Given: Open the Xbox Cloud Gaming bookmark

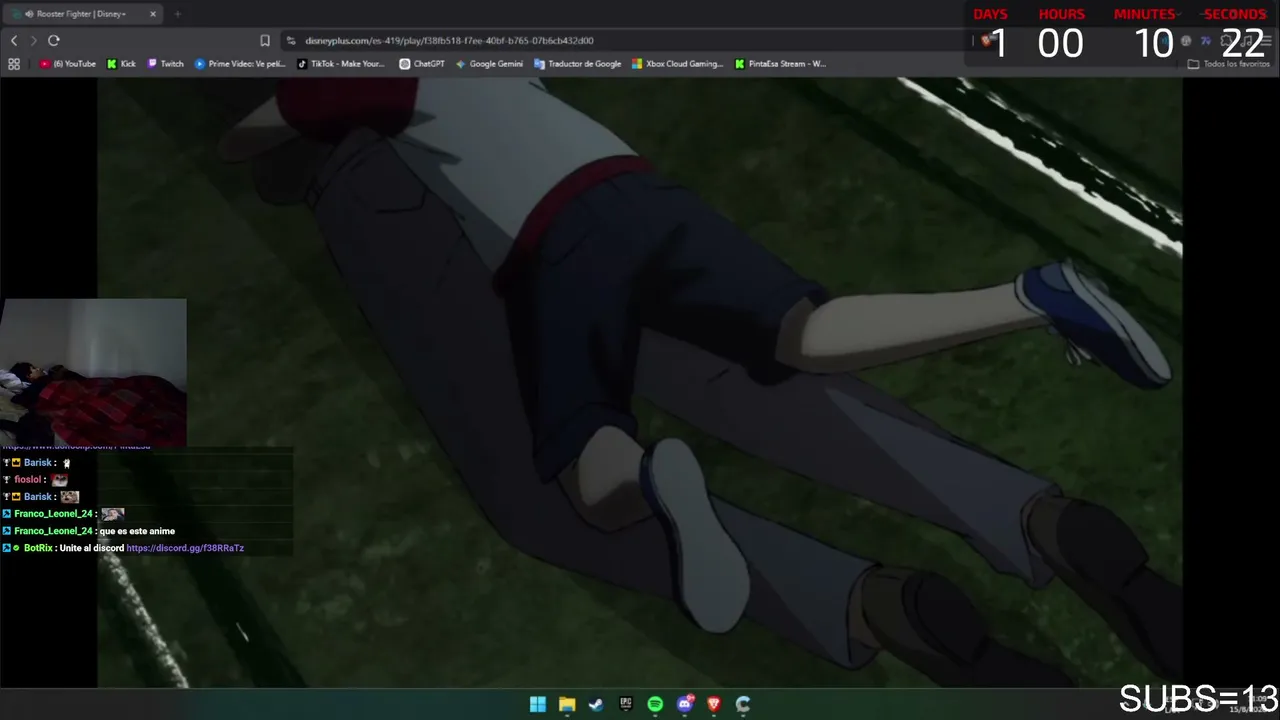Looking at the screenshot, I should pyautogui.click(x=678, y=64).
